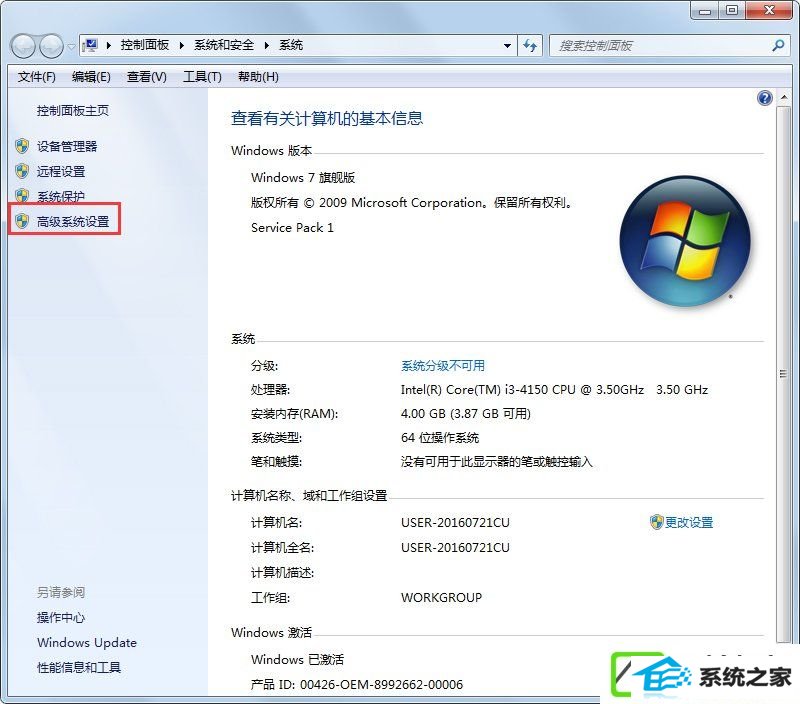Open 性能信息和工具 link
Viewport: 800px width, 704px height.
click(79, 668)
